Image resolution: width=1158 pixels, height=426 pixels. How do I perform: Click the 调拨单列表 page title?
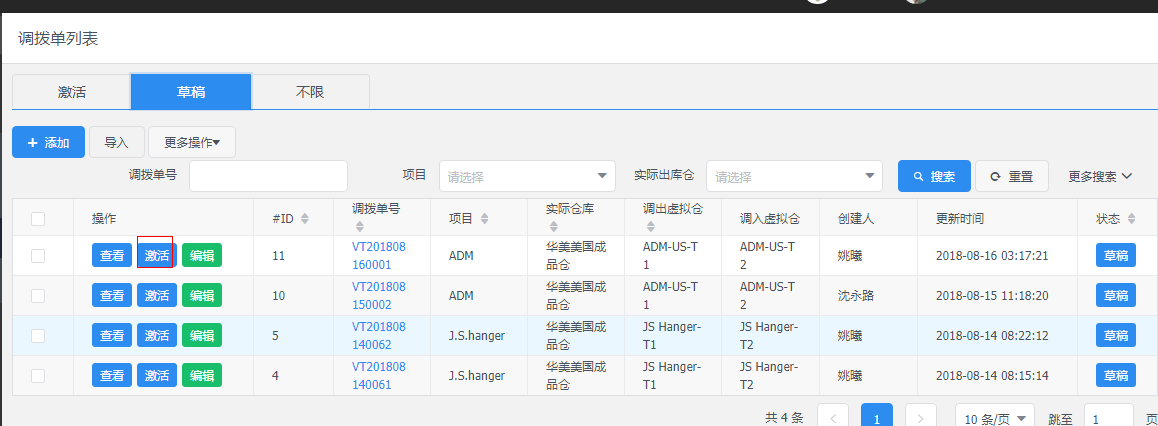58,38
